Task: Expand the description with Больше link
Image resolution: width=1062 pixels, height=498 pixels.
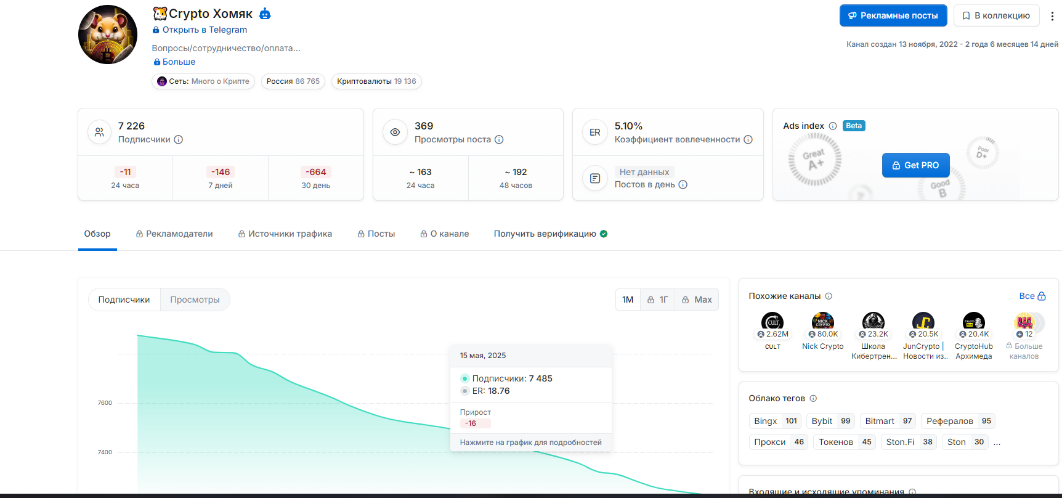Action: 174,62
